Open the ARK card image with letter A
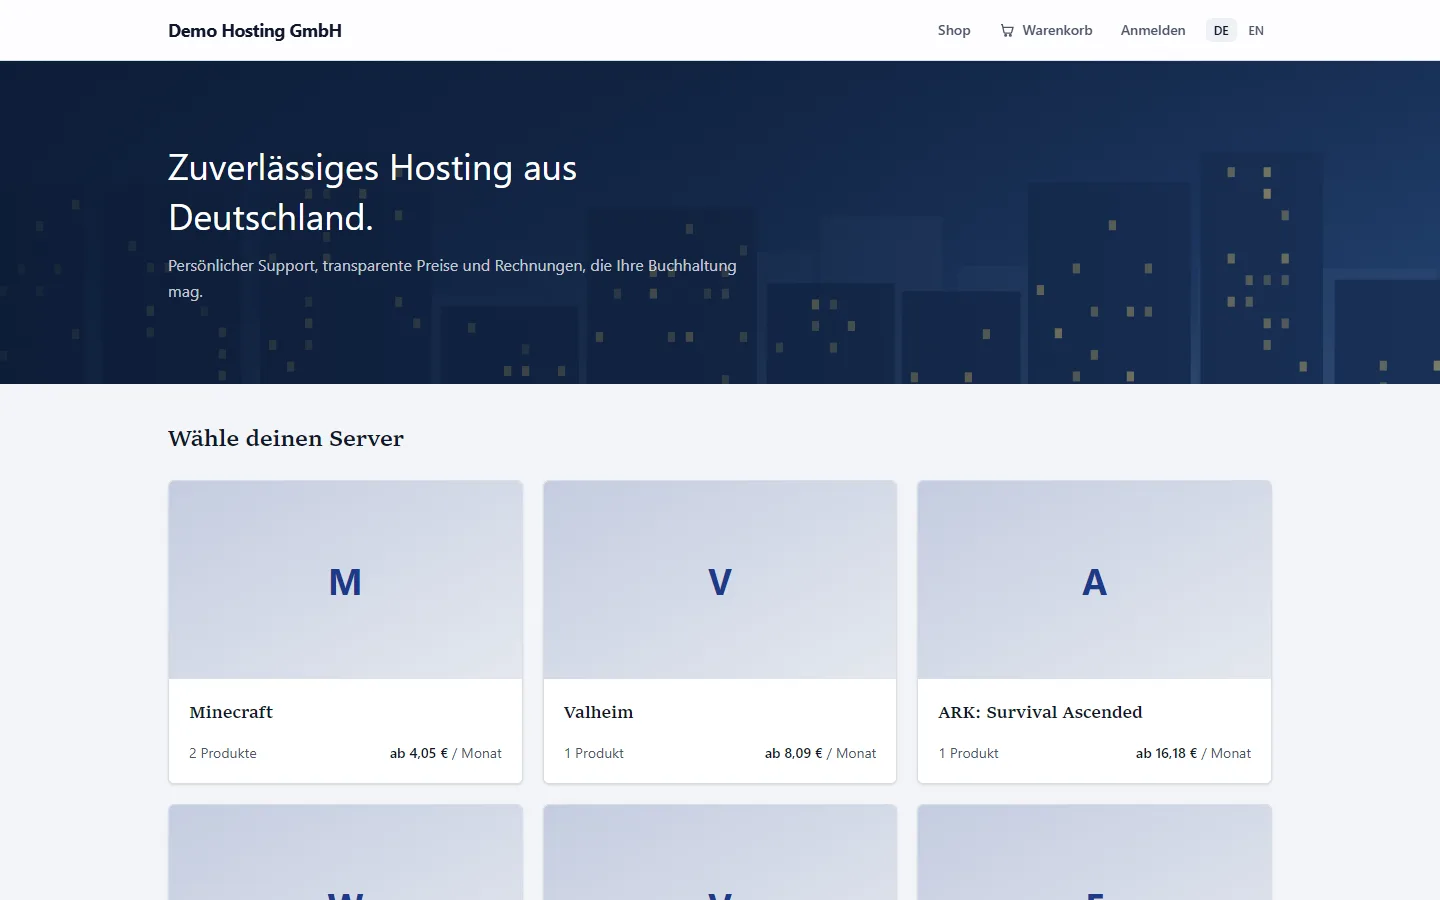This screenshot has width=1440, height=900. coord(1094,580)
